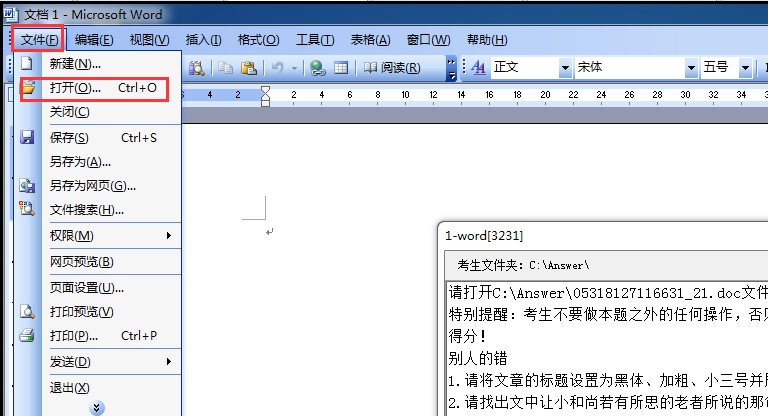
Task: Open the 宋体 font name dropdown
Action: (690, 68)
